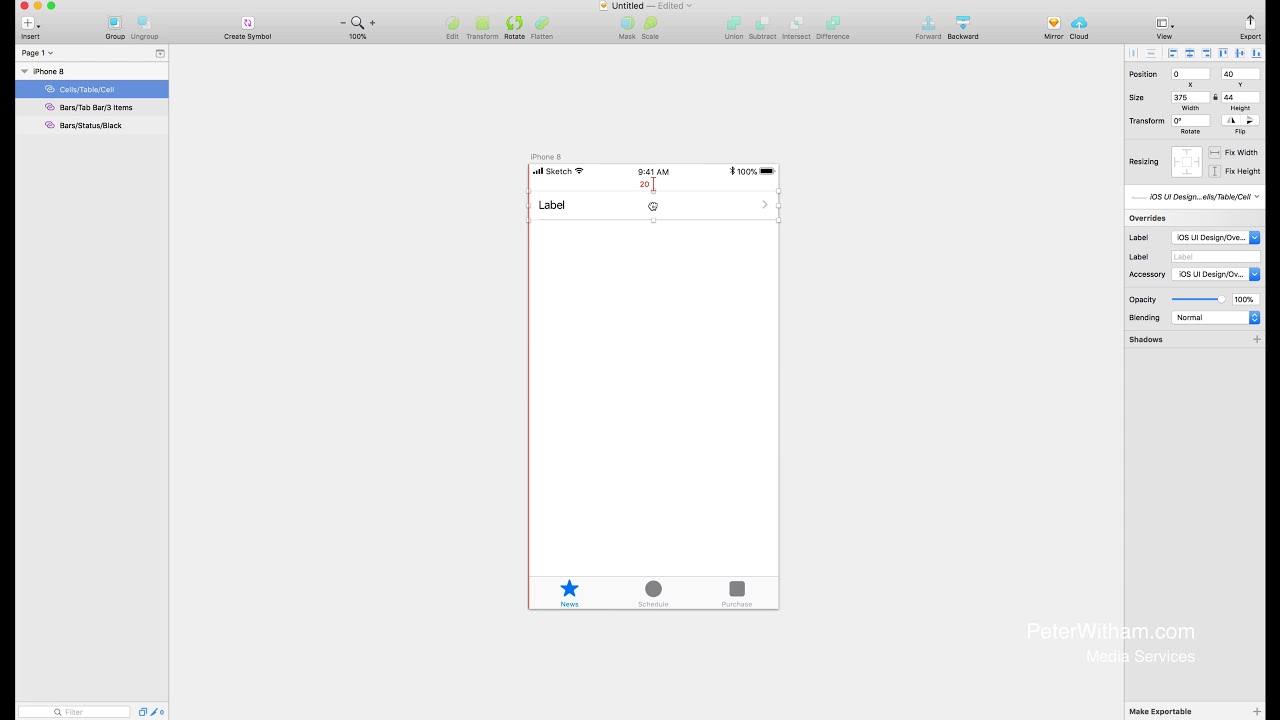This screenshot has width=1280, height=720.
Task: Adjust the Opacity slider
Action: [x=1199, y=299]
